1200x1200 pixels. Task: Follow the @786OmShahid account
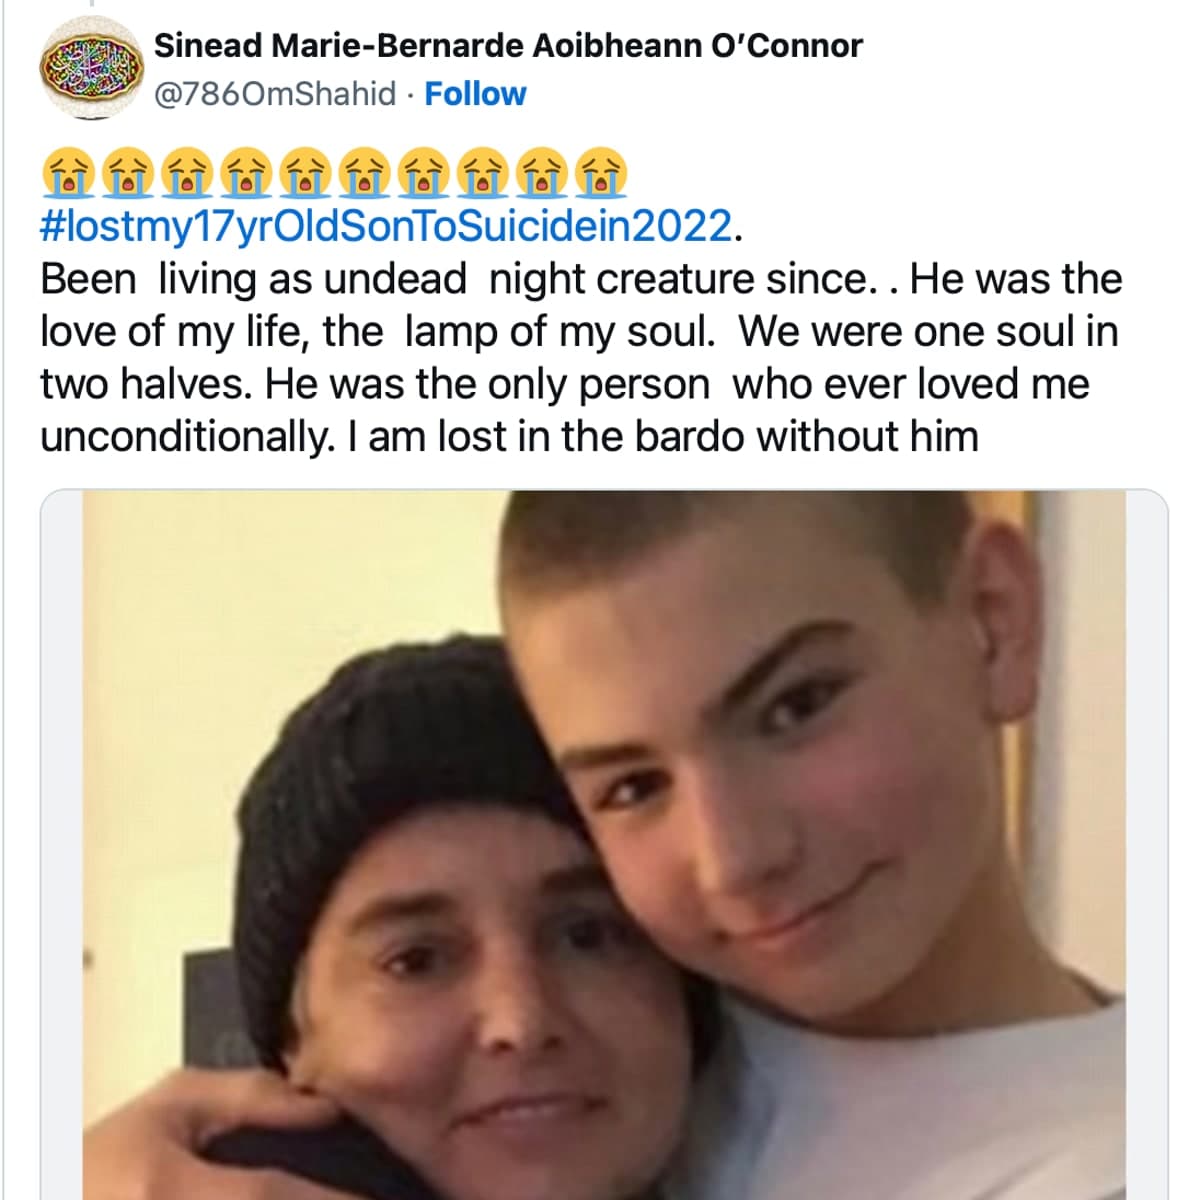[x=475, y=94]
